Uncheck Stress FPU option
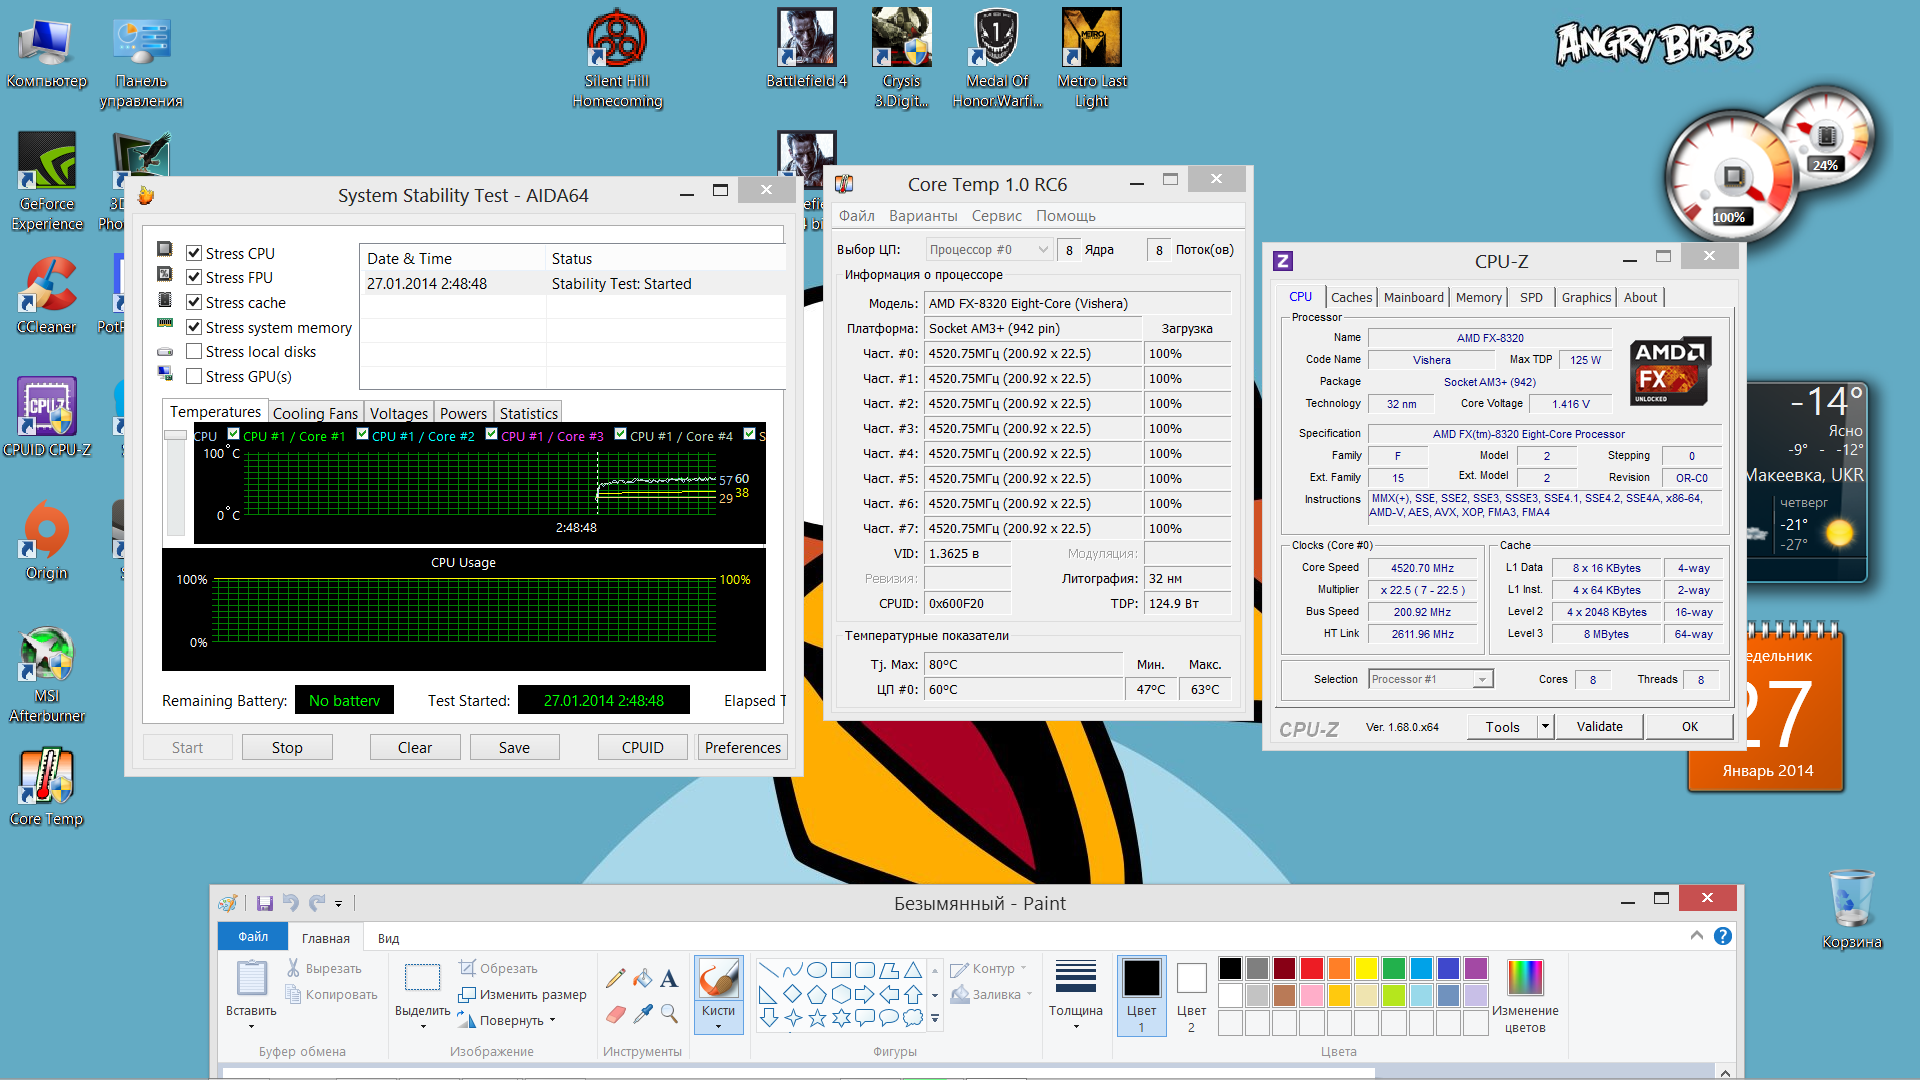Image resolution: width=1920 pixels, height=1080 pixels. pyautogui.click(x=194, y=278)
